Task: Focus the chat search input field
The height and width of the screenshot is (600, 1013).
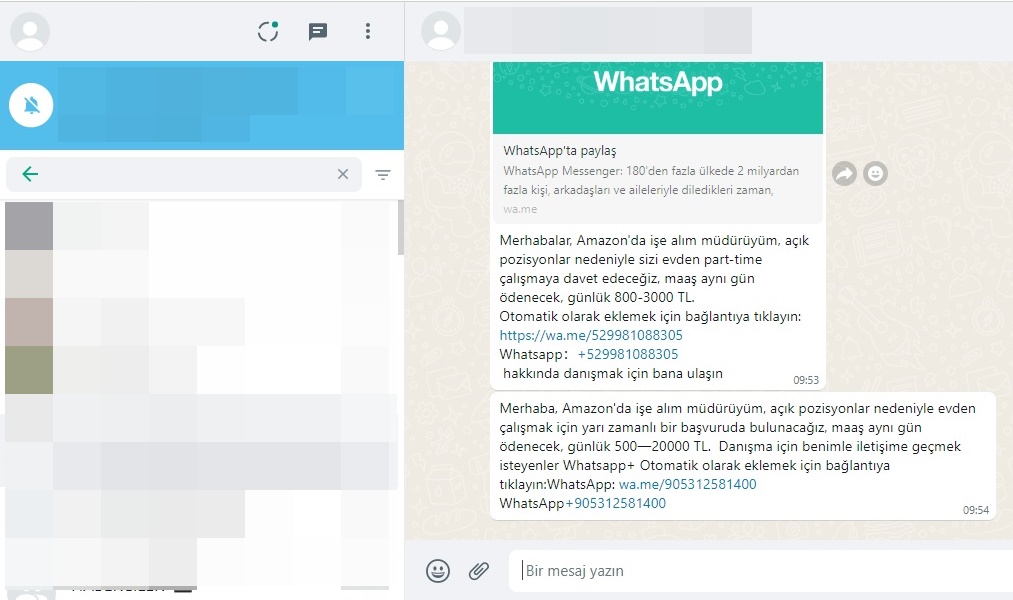Action: [x=184, y=174]
